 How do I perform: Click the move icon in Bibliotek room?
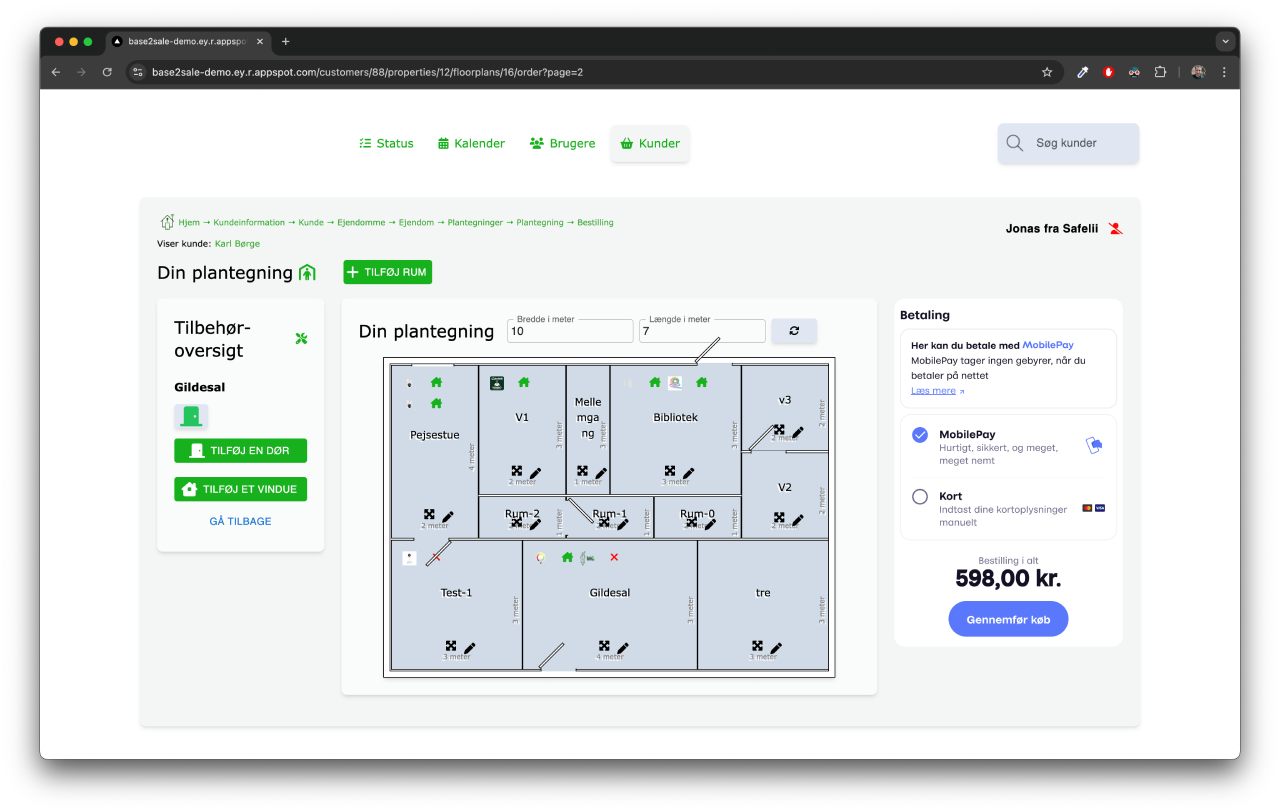[669, 471]
